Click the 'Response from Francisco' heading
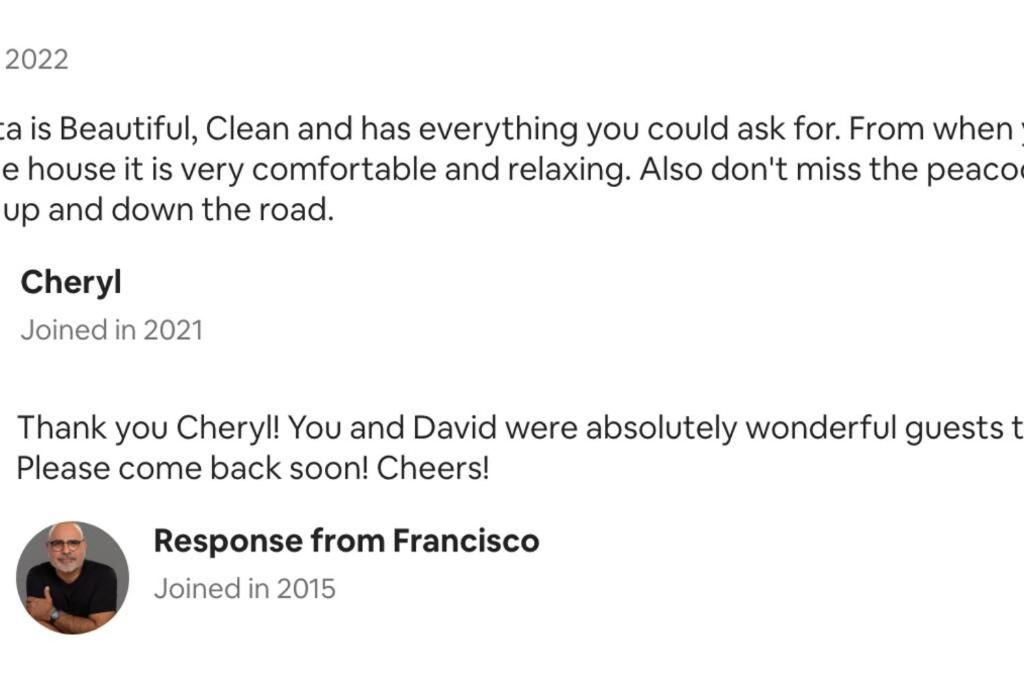Image resolution: width=1024 pixels, height=683 pixels. click(346, 541)
